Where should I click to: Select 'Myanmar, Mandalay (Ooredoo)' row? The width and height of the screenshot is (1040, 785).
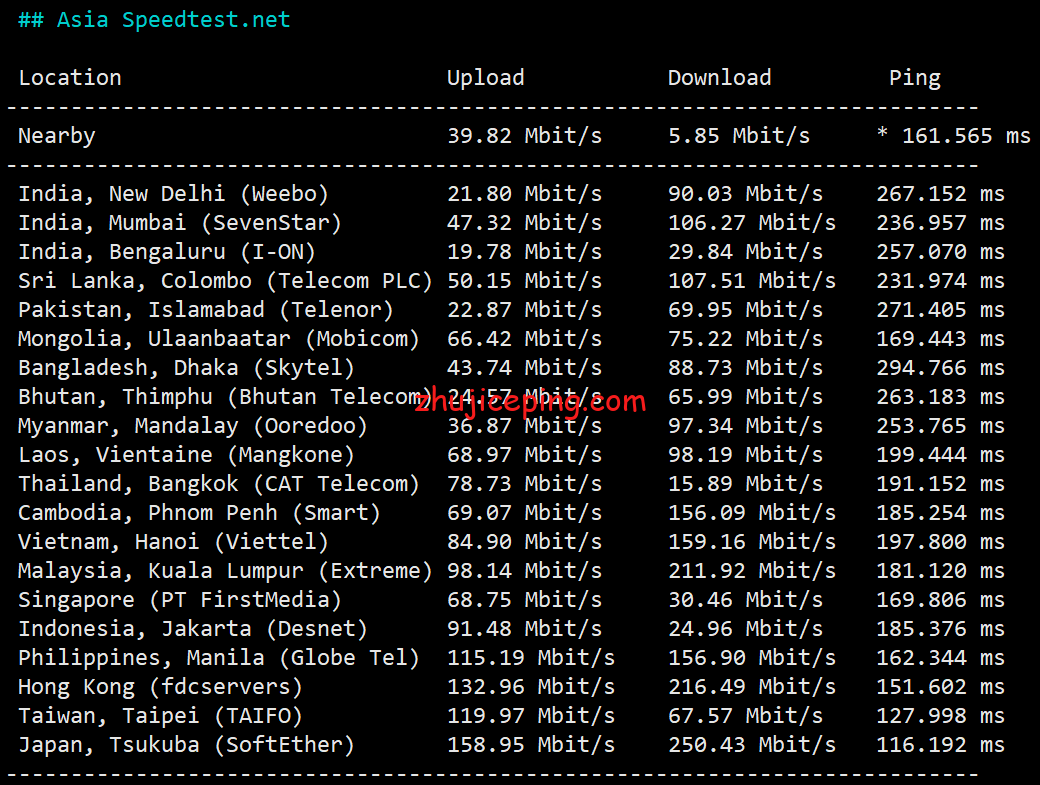(x=511, y=426)
